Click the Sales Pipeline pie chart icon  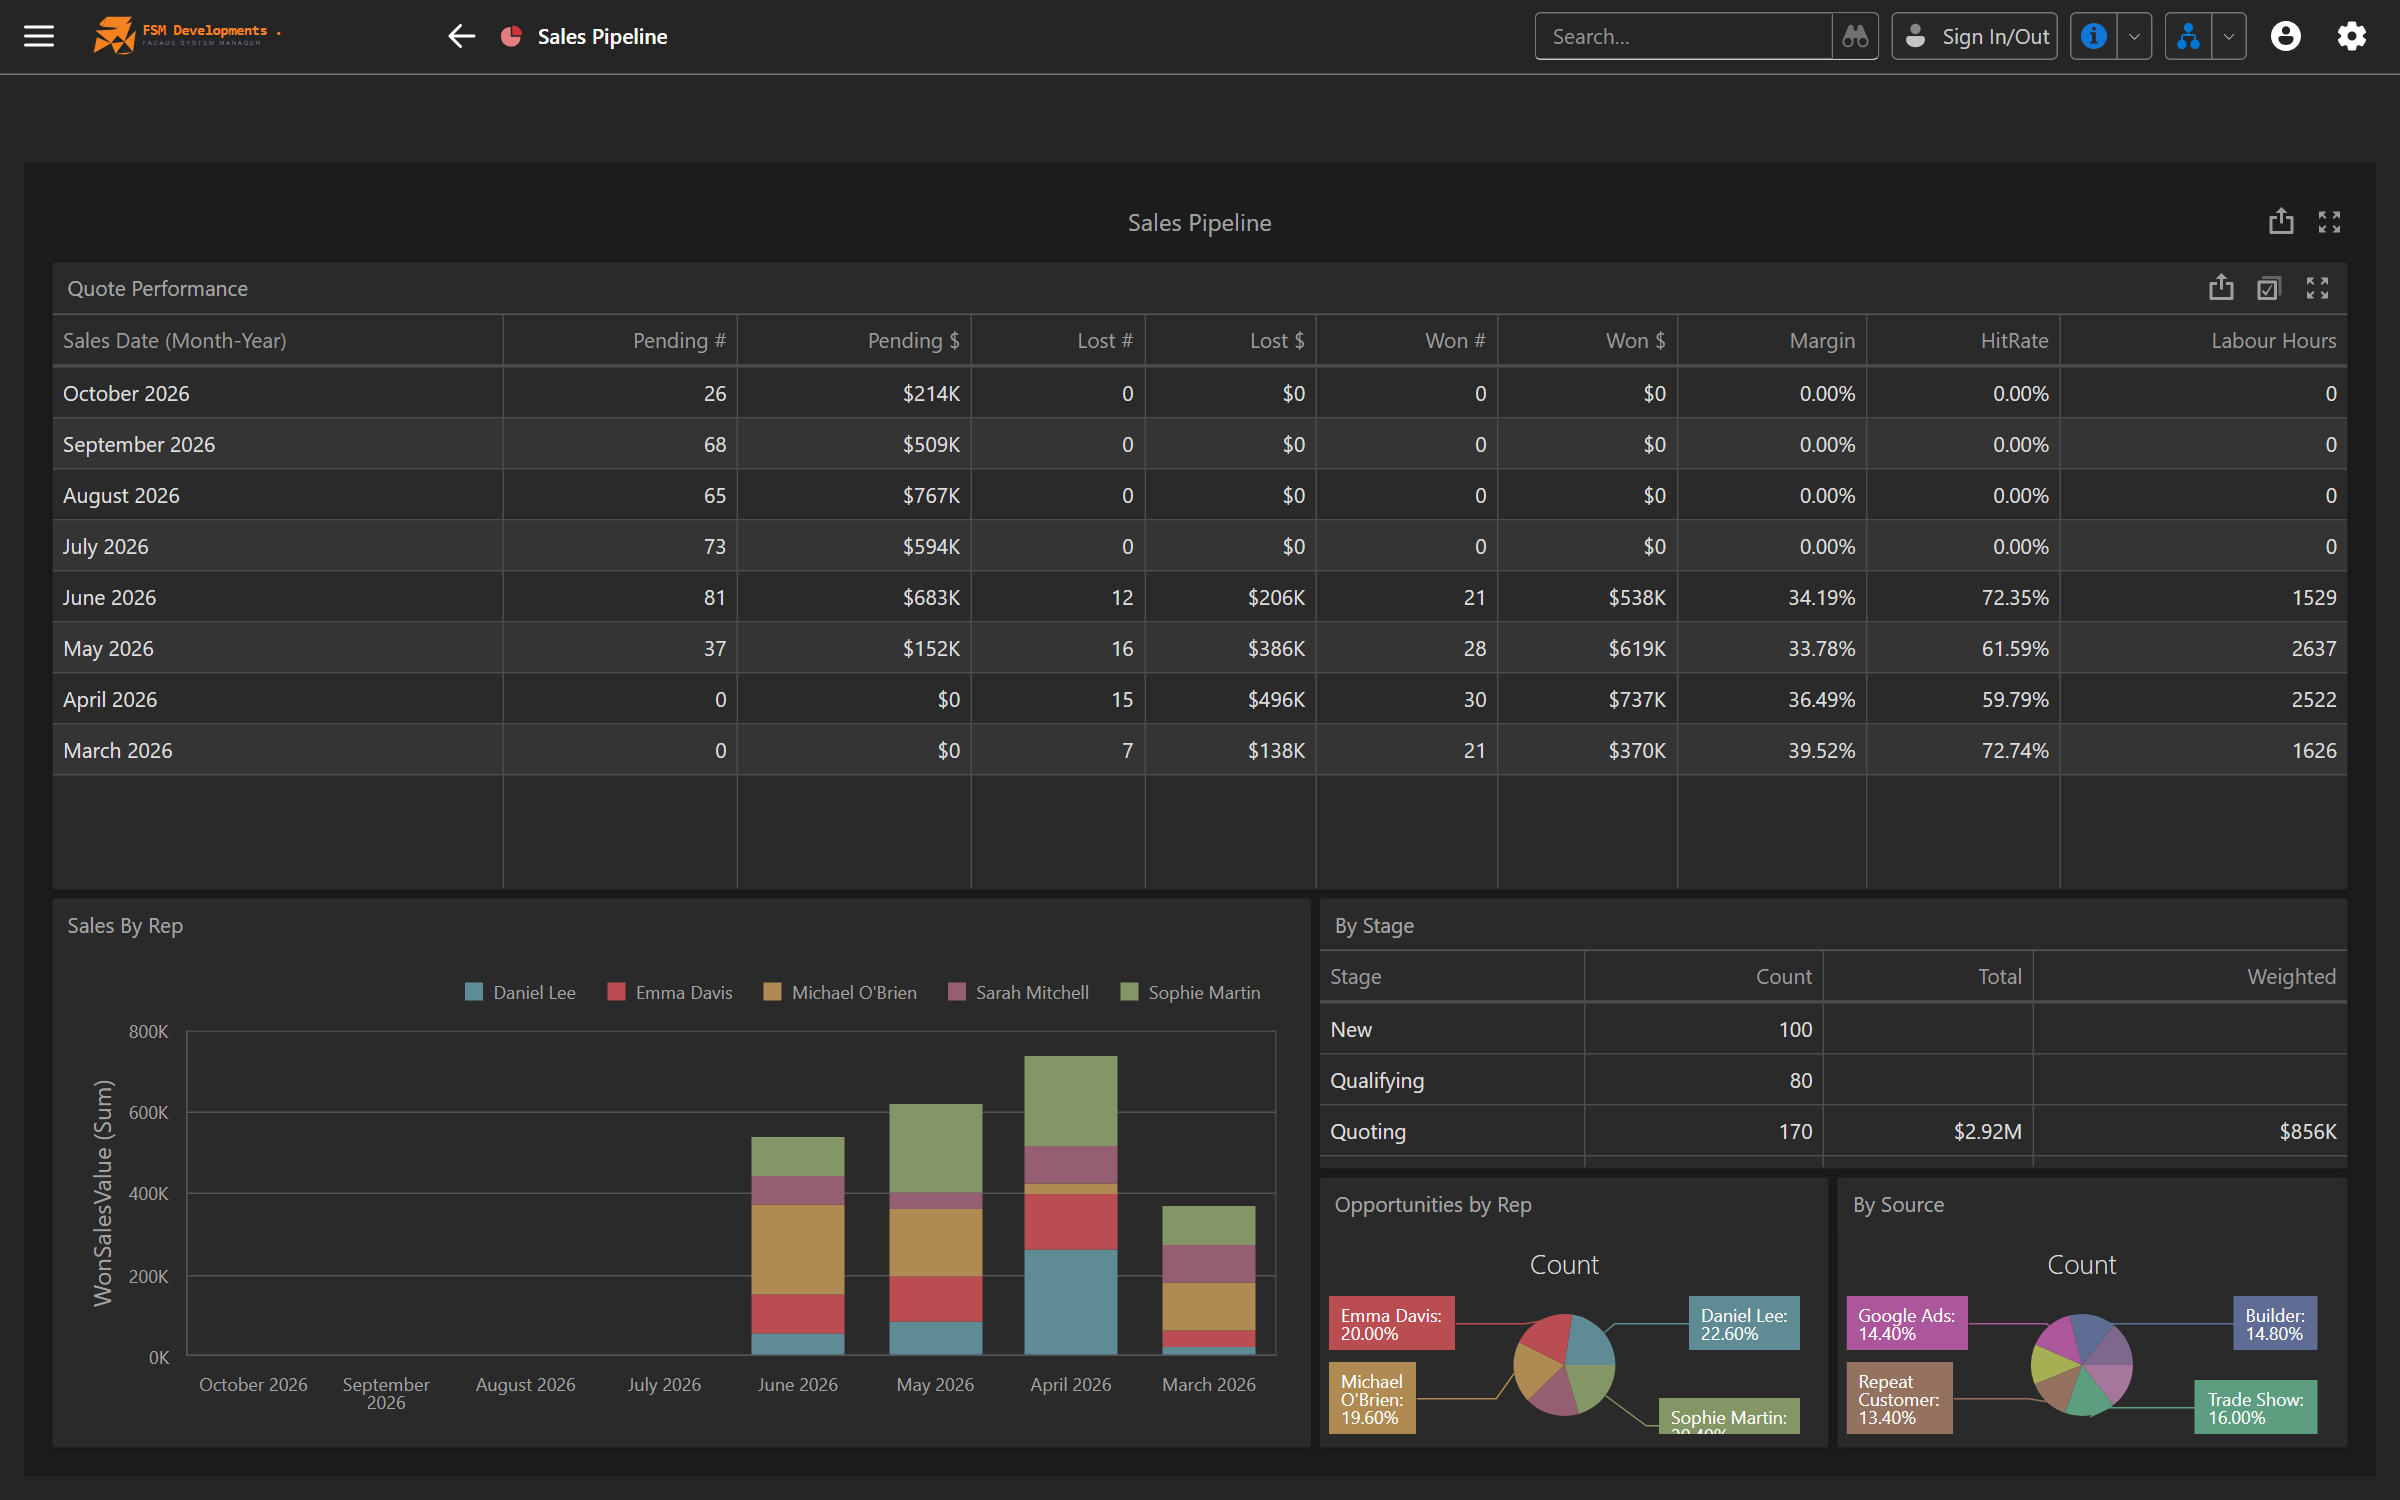511,36
